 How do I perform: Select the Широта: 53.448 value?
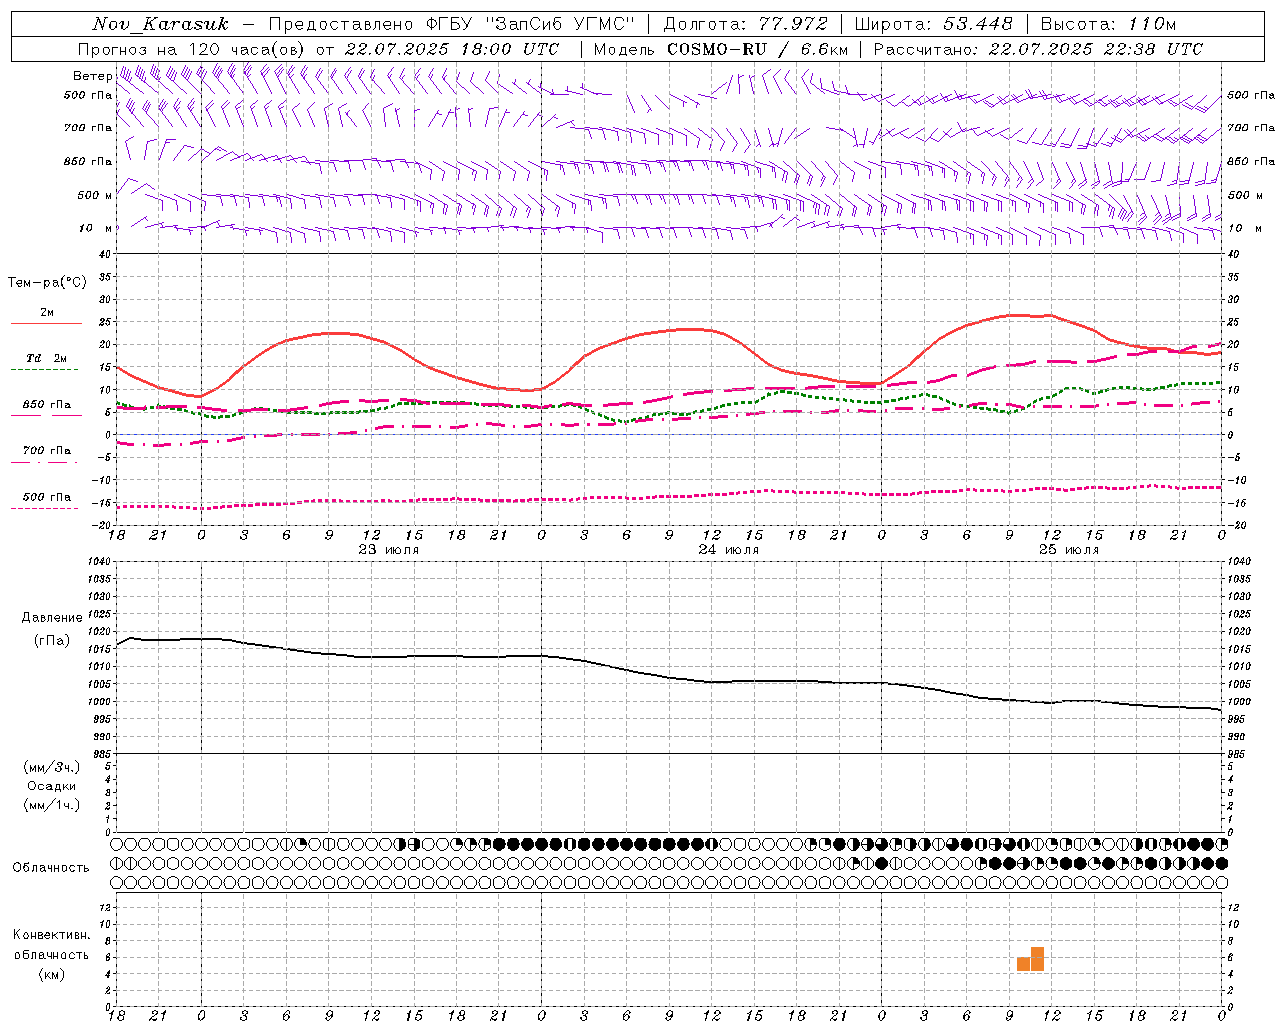click(x=933, y=24)
